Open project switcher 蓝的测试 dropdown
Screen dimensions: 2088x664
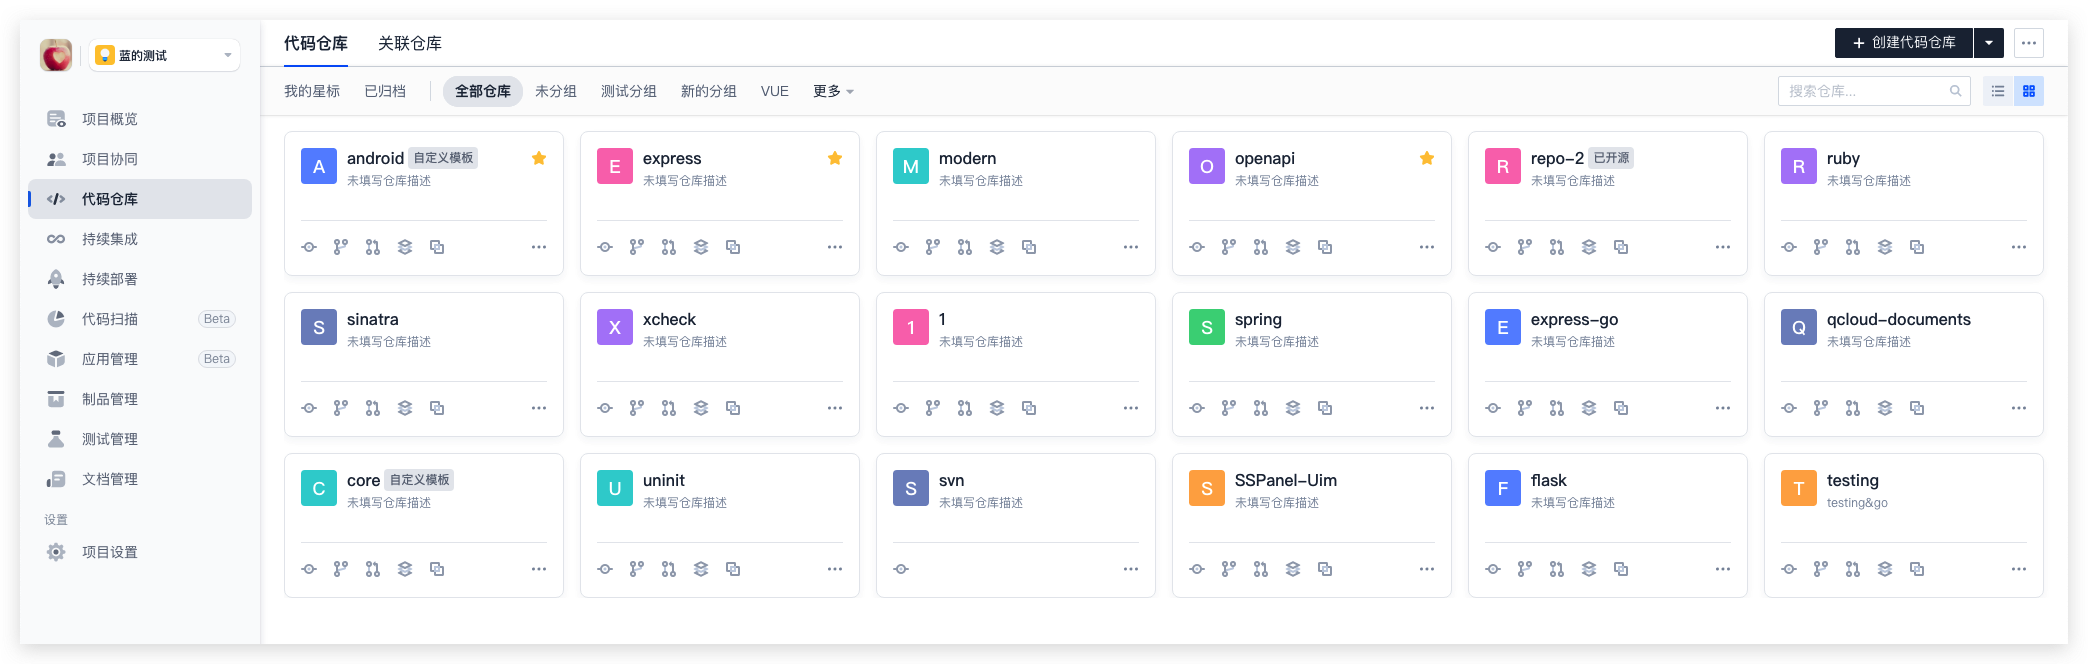165,55
